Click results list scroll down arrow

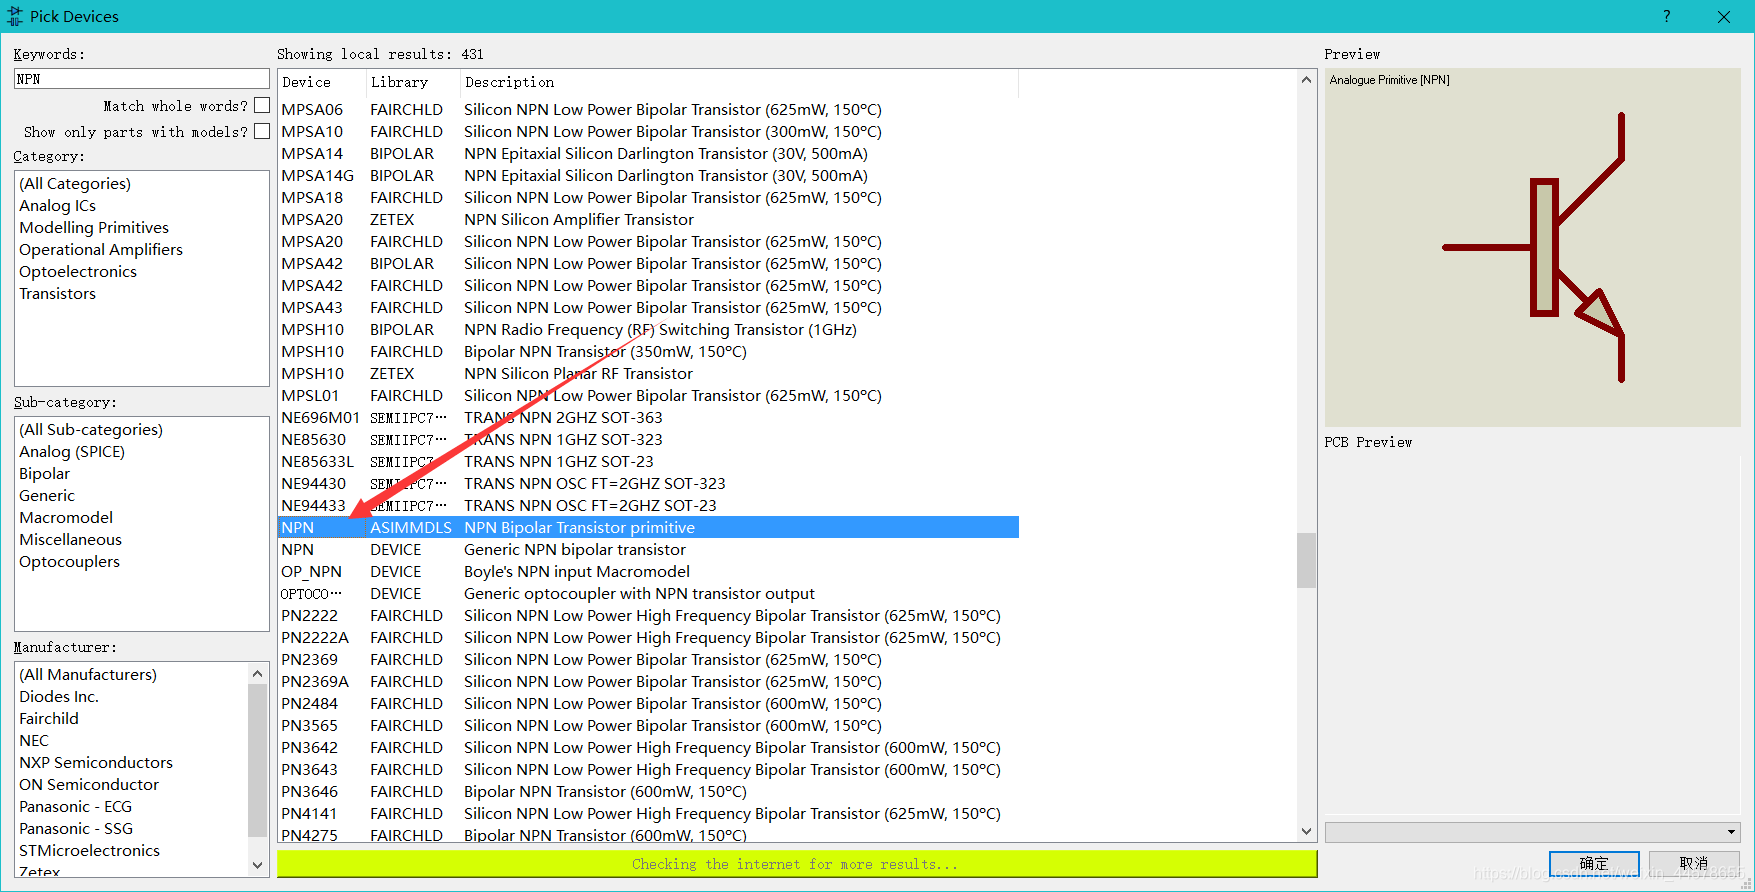pyautogui.click(x=1306, y=831)
